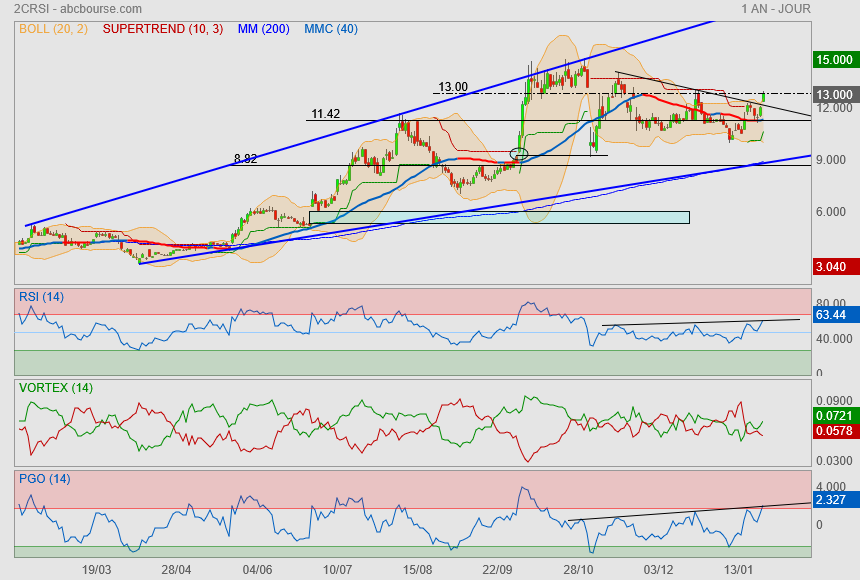Click the 11.42 horizontal level label
Image resolution: width=860 pixels, height=580 pixels.
tap(326, 114)
